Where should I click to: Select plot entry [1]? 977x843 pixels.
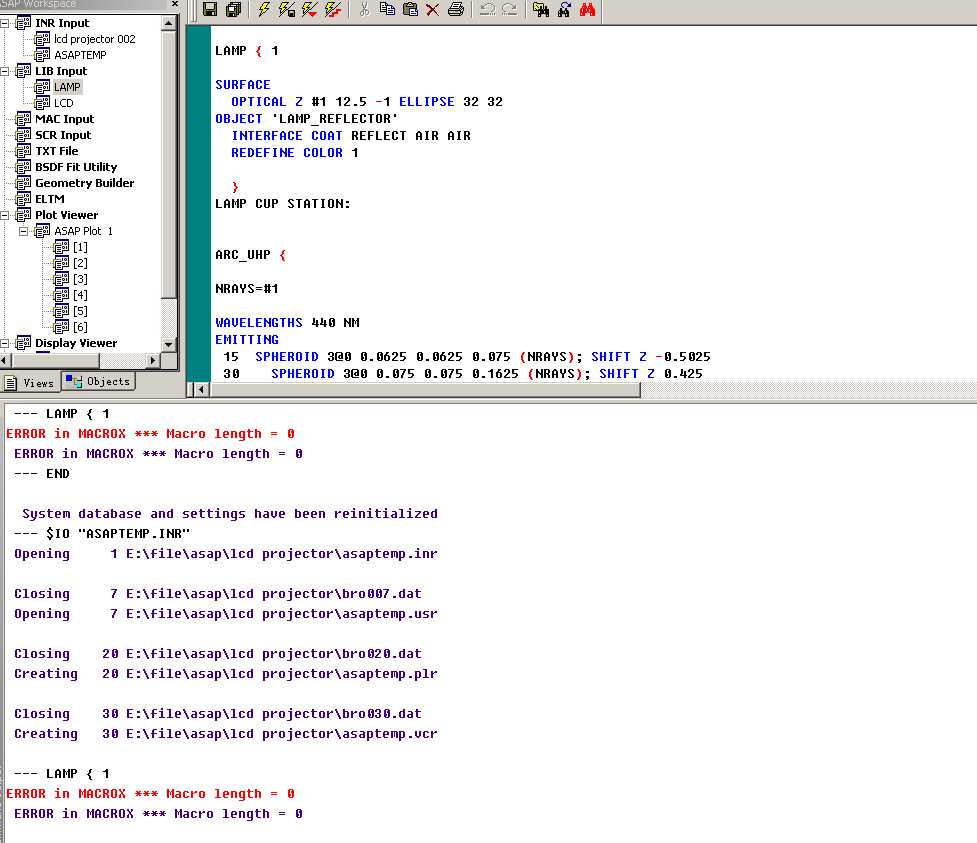point(80,247)
